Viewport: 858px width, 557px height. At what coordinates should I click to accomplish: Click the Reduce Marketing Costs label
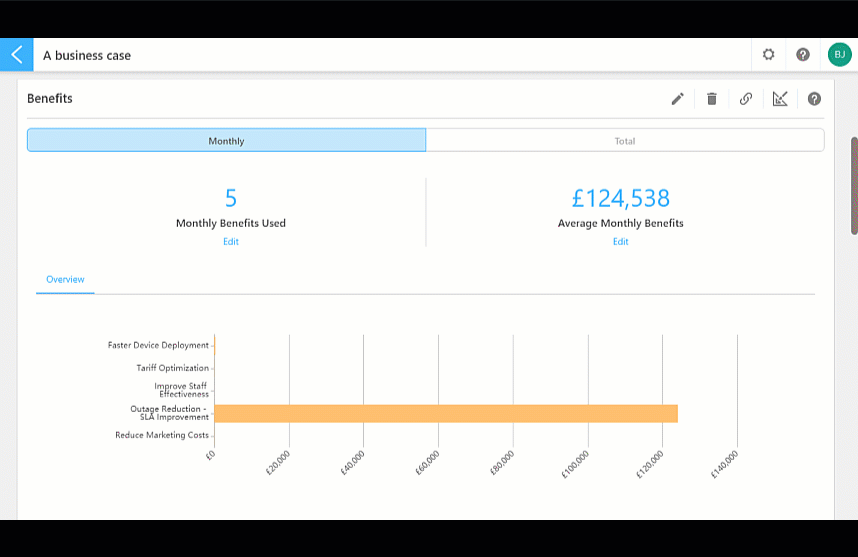162,435
